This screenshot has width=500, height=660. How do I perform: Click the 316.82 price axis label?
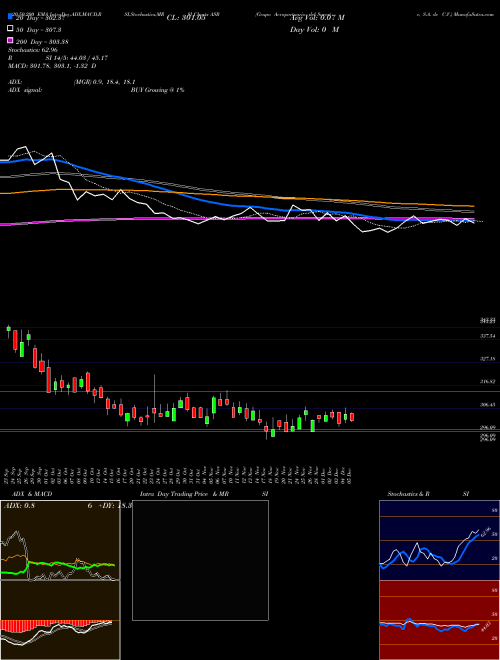(488, 382)
